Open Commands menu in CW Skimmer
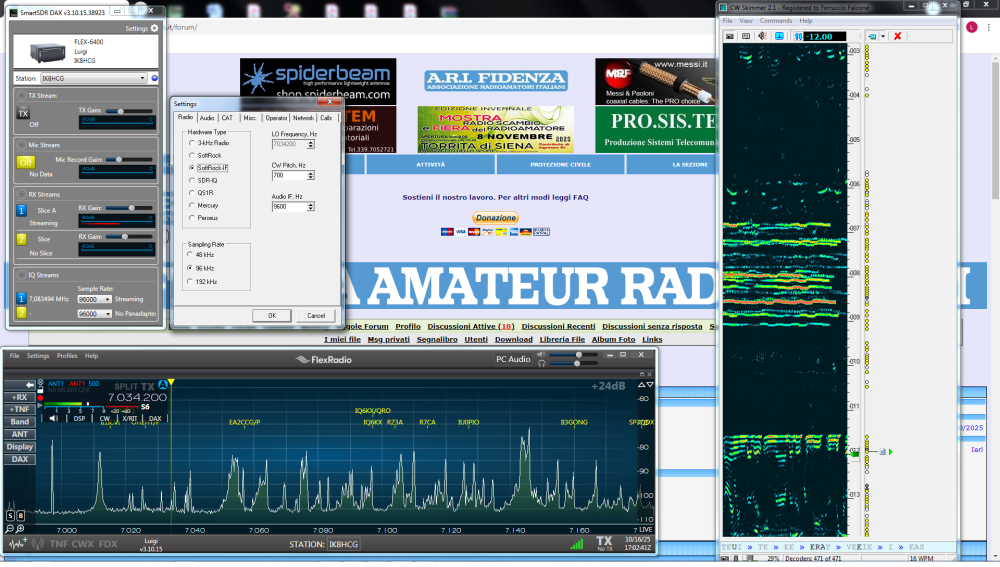The width and height of the screenshot is (1000, 567). (x=776, y=21)
